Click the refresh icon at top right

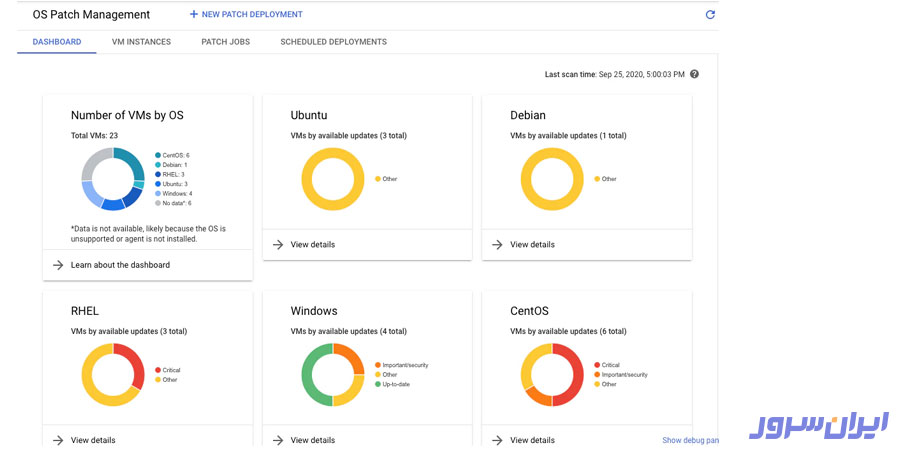[710, 15]
